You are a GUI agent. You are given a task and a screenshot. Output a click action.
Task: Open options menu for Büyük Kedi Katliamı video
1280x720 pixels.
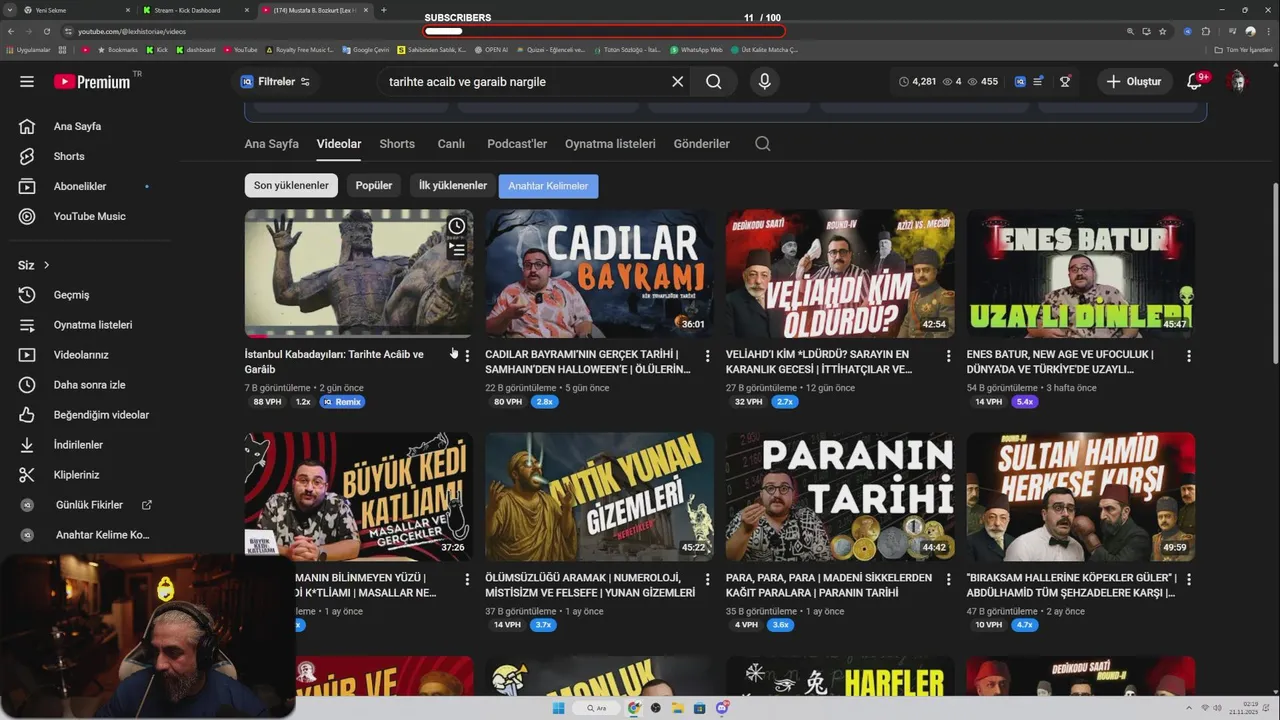coord(467,580)
